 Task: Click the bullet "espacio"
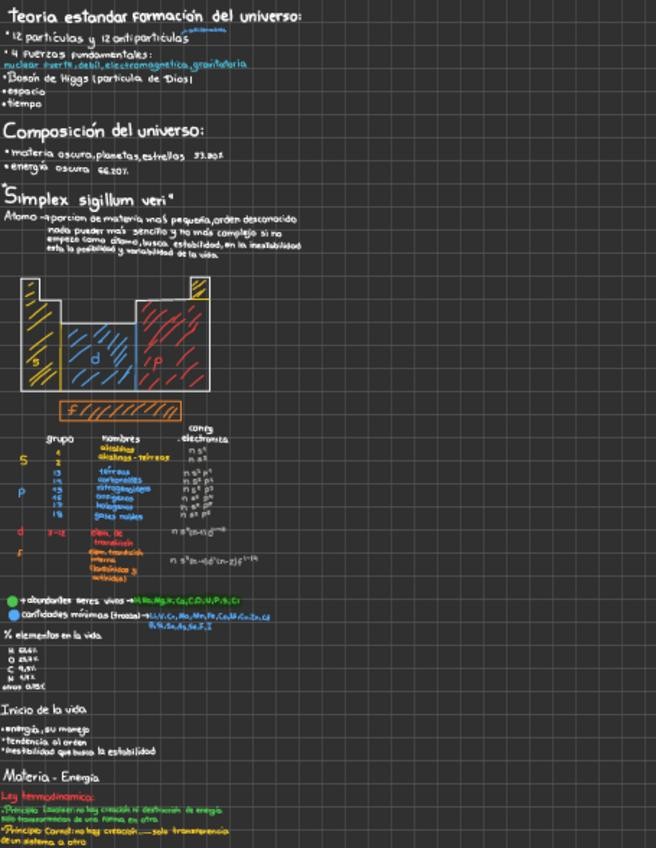(24, 92)
